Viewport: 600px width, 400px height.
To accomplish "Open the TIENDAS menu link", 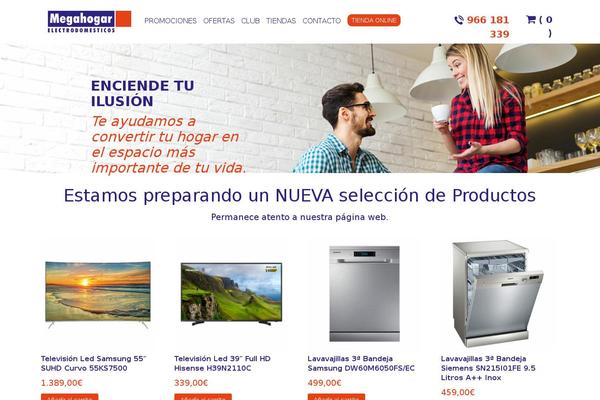I will pos(281,21).
